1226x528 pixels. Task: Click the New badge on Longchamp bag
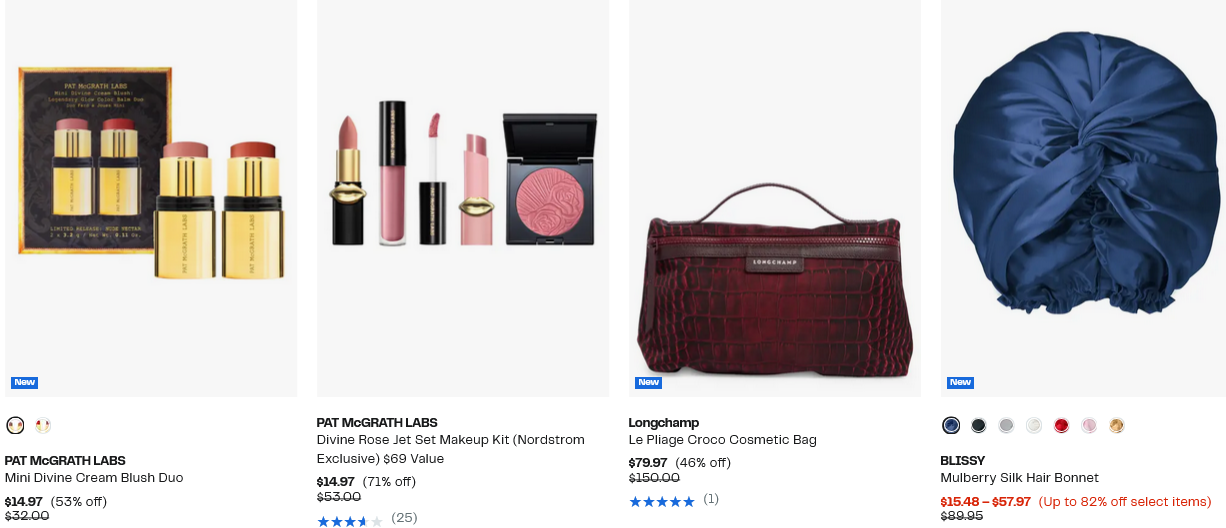pos(648,383)
